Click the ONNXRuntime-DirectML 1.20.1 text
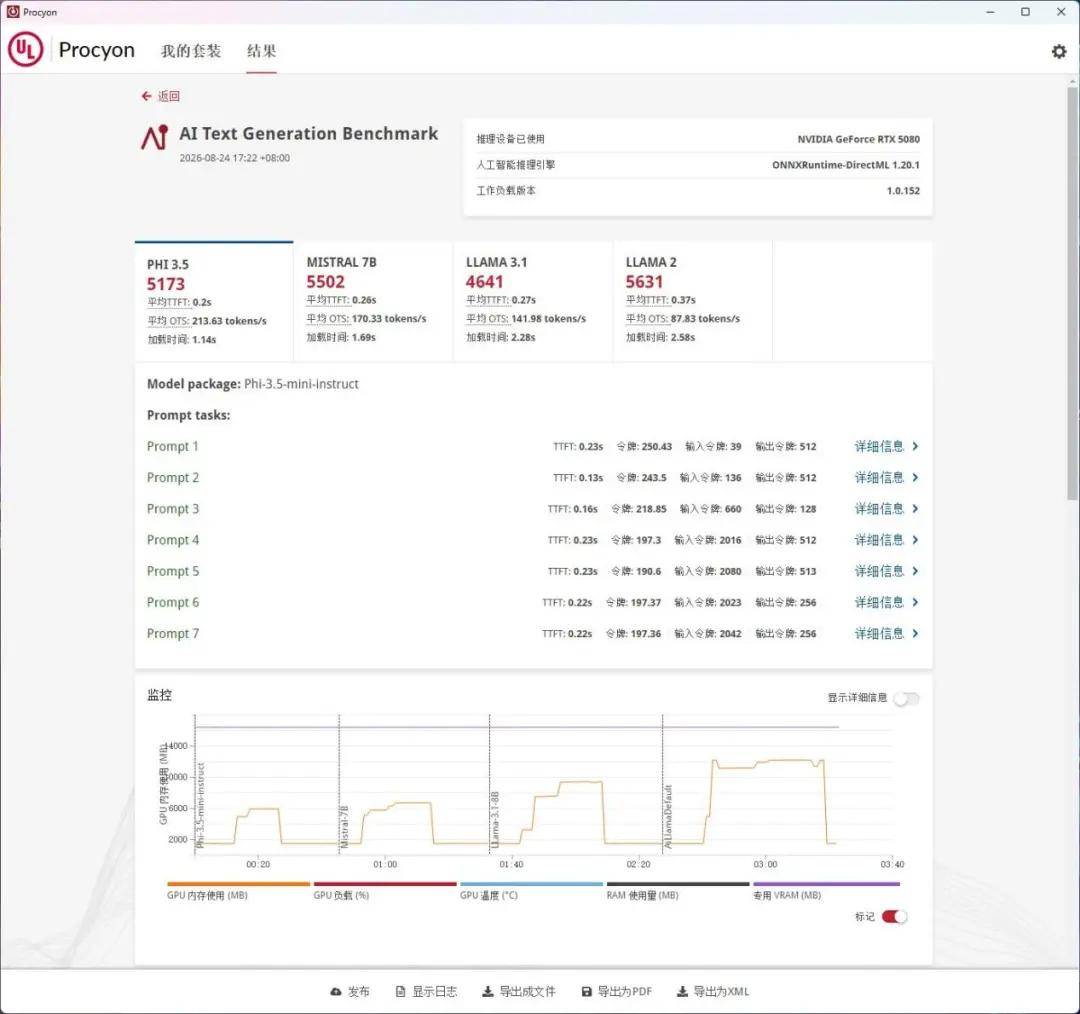 coord(846,165)
